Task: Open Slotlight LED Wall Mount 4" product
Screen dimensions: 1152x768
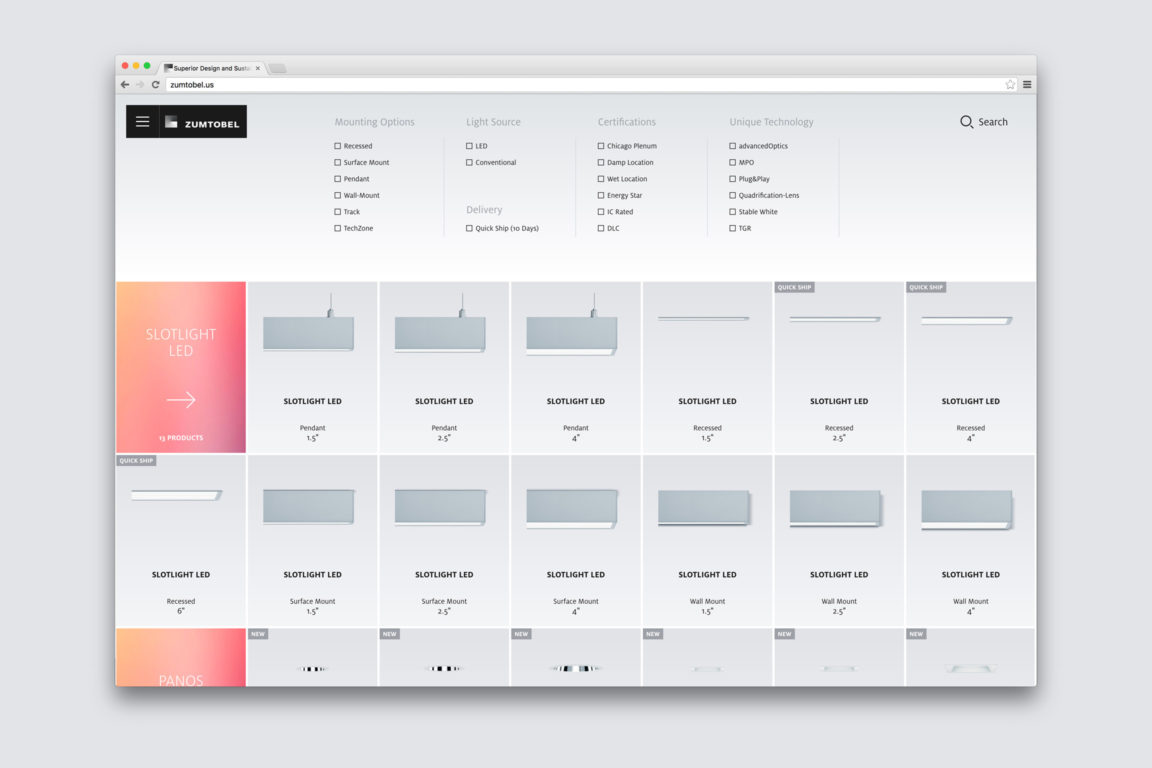Action: coord(971,540)
